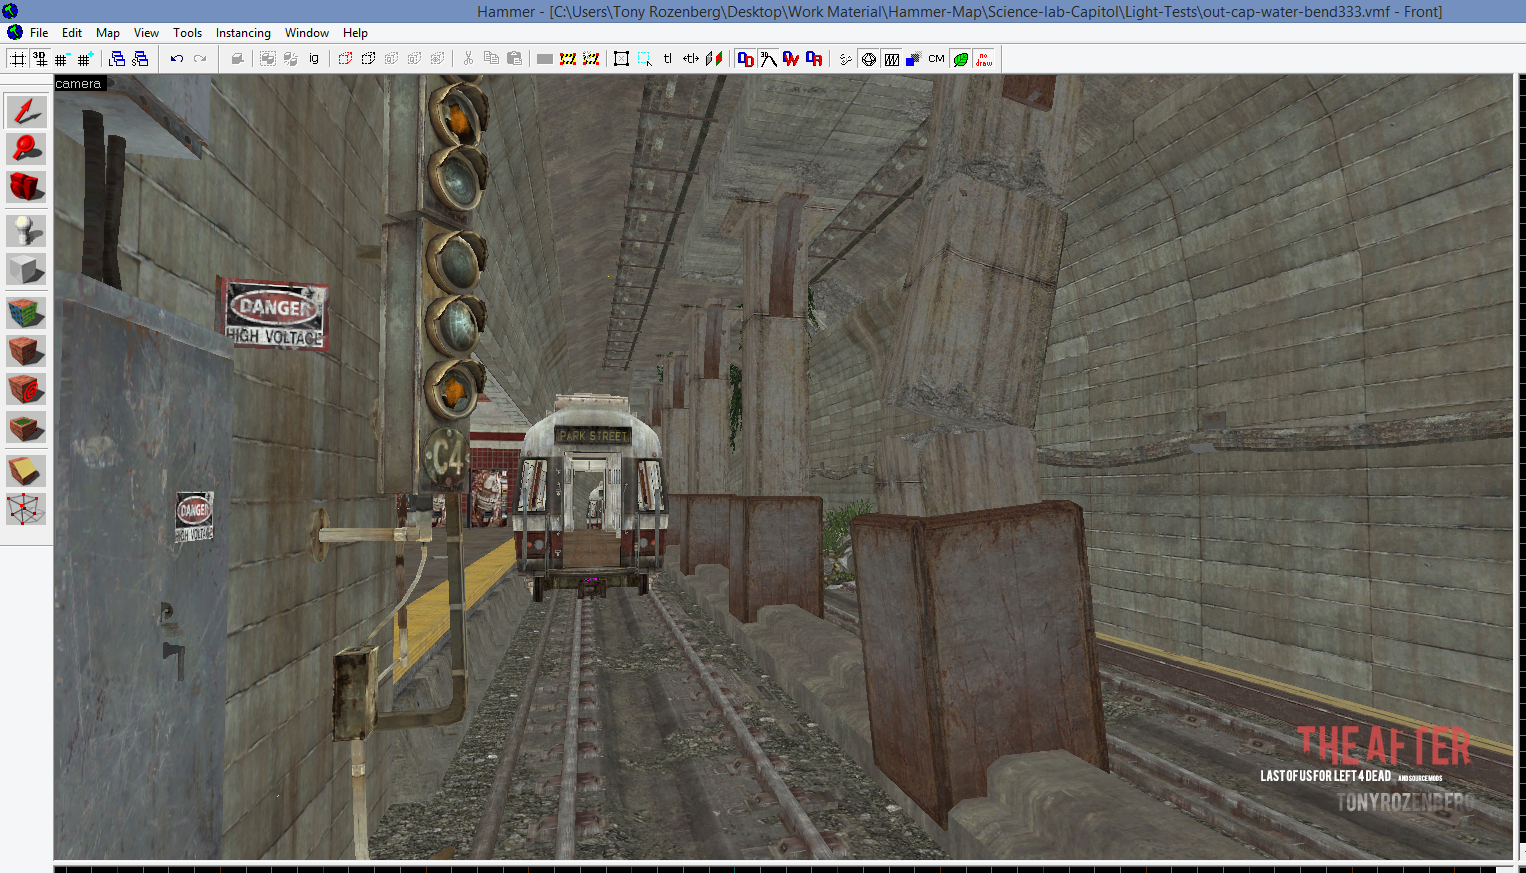Toggle the 3D grid display
1526x873 pixels.
pos(40,59)
